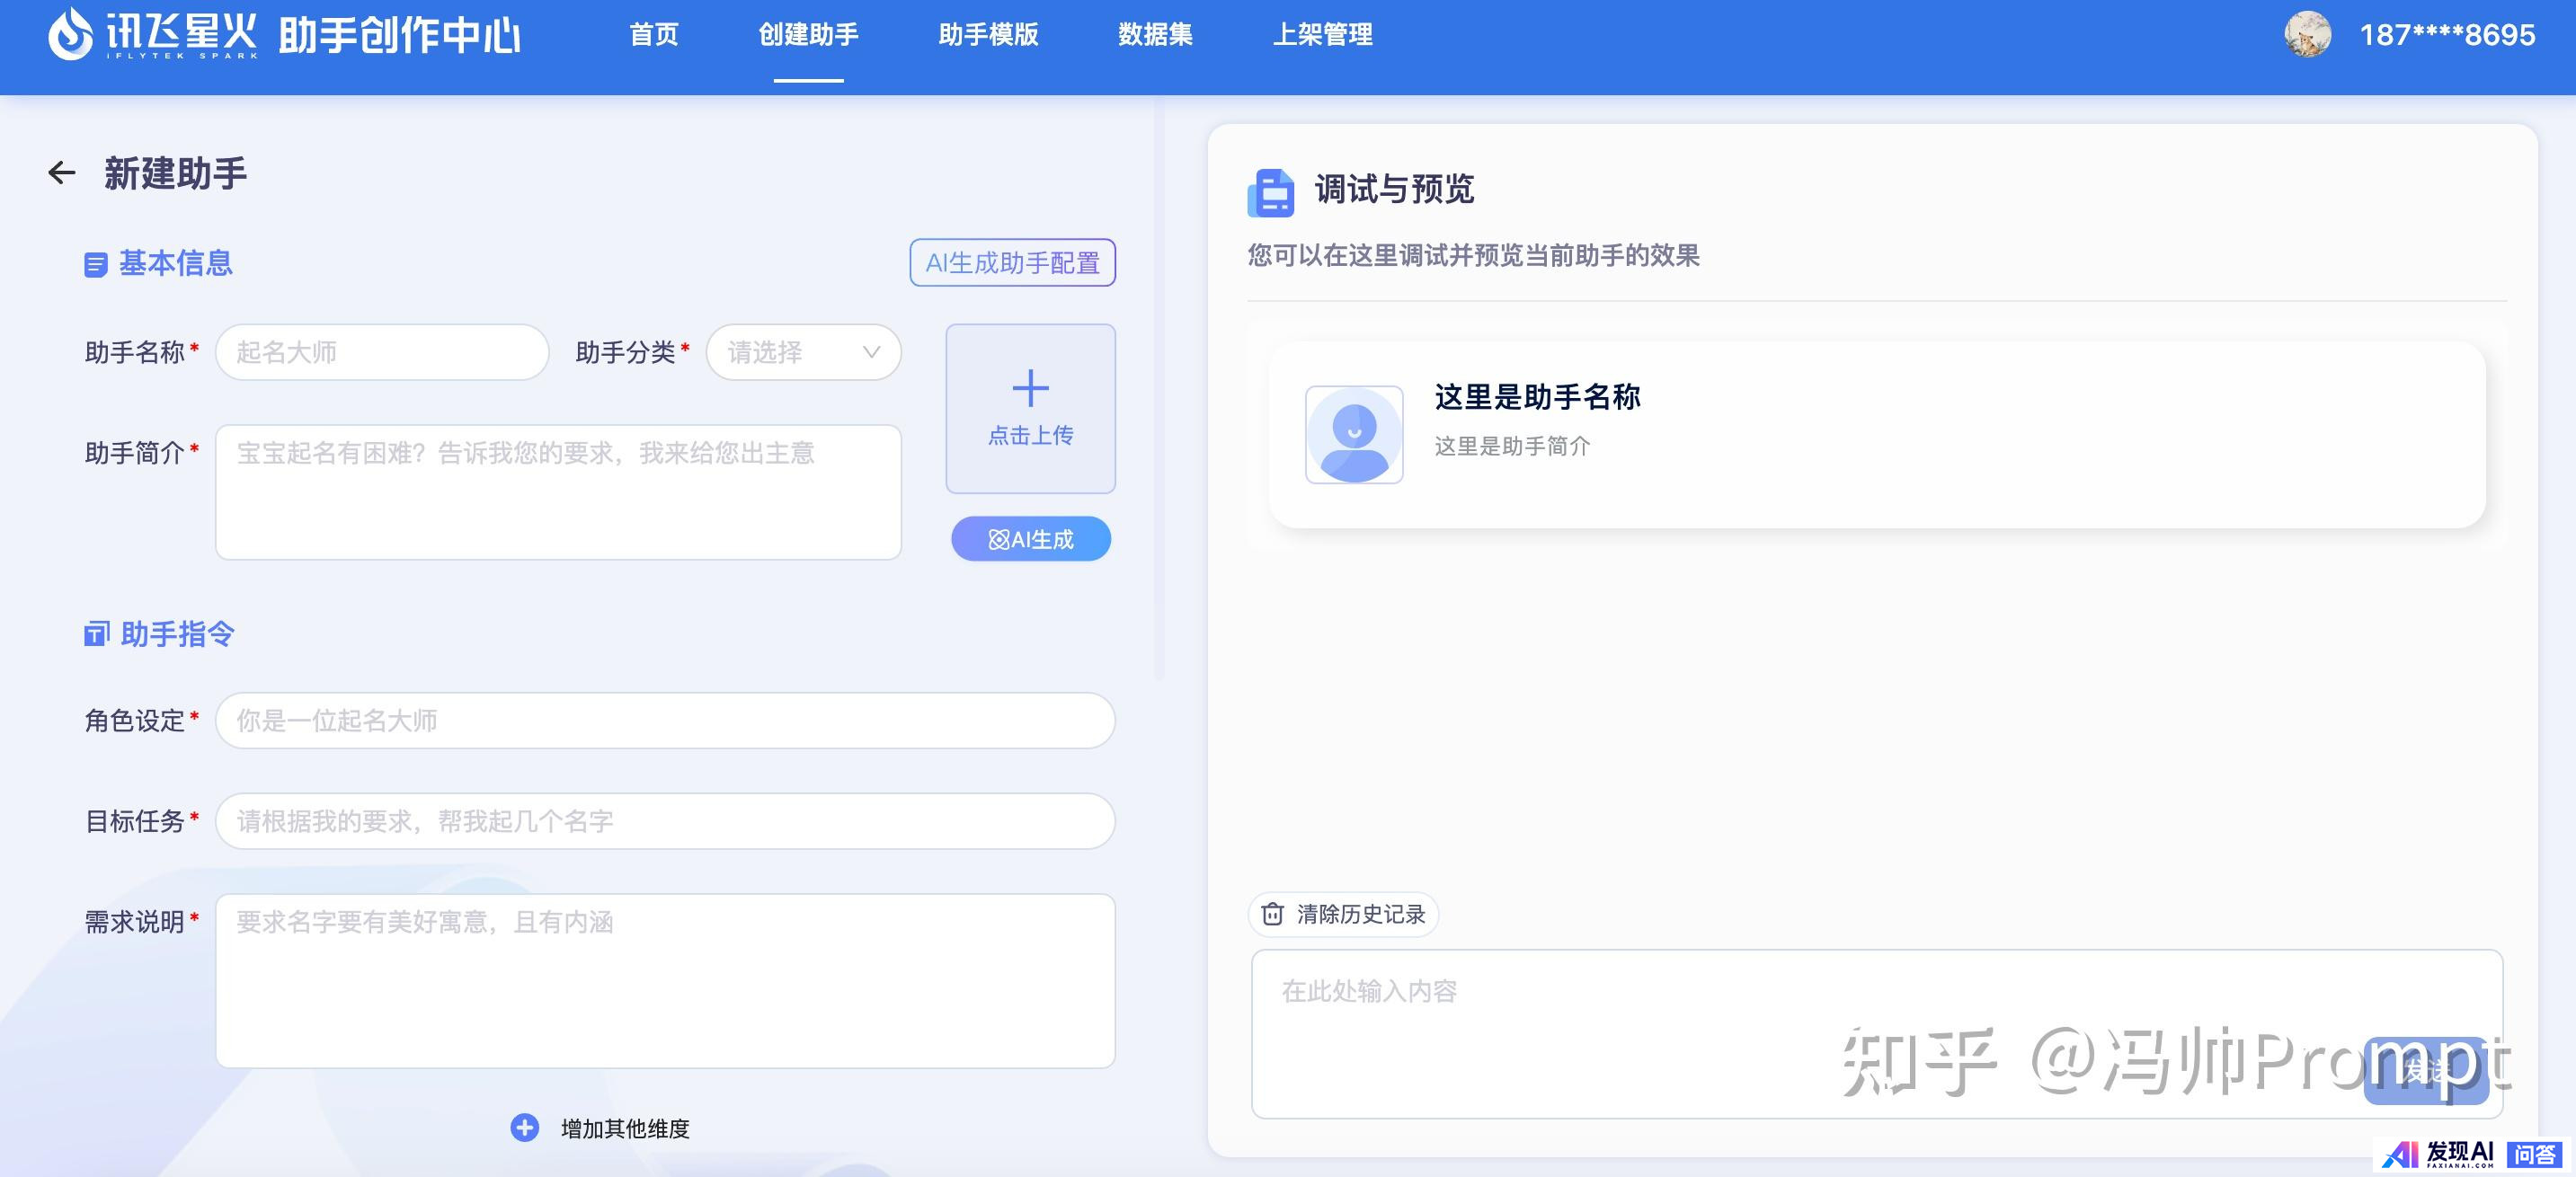Click the iFlytek Spark logo
Viewport: 2576px width, 1177px height.
tap(152, 34)
